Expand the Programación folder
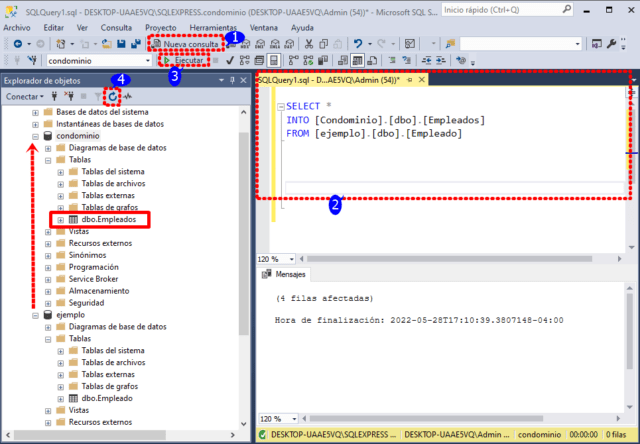The width and height of the screenshot is (640, 444). coord(48,267)
